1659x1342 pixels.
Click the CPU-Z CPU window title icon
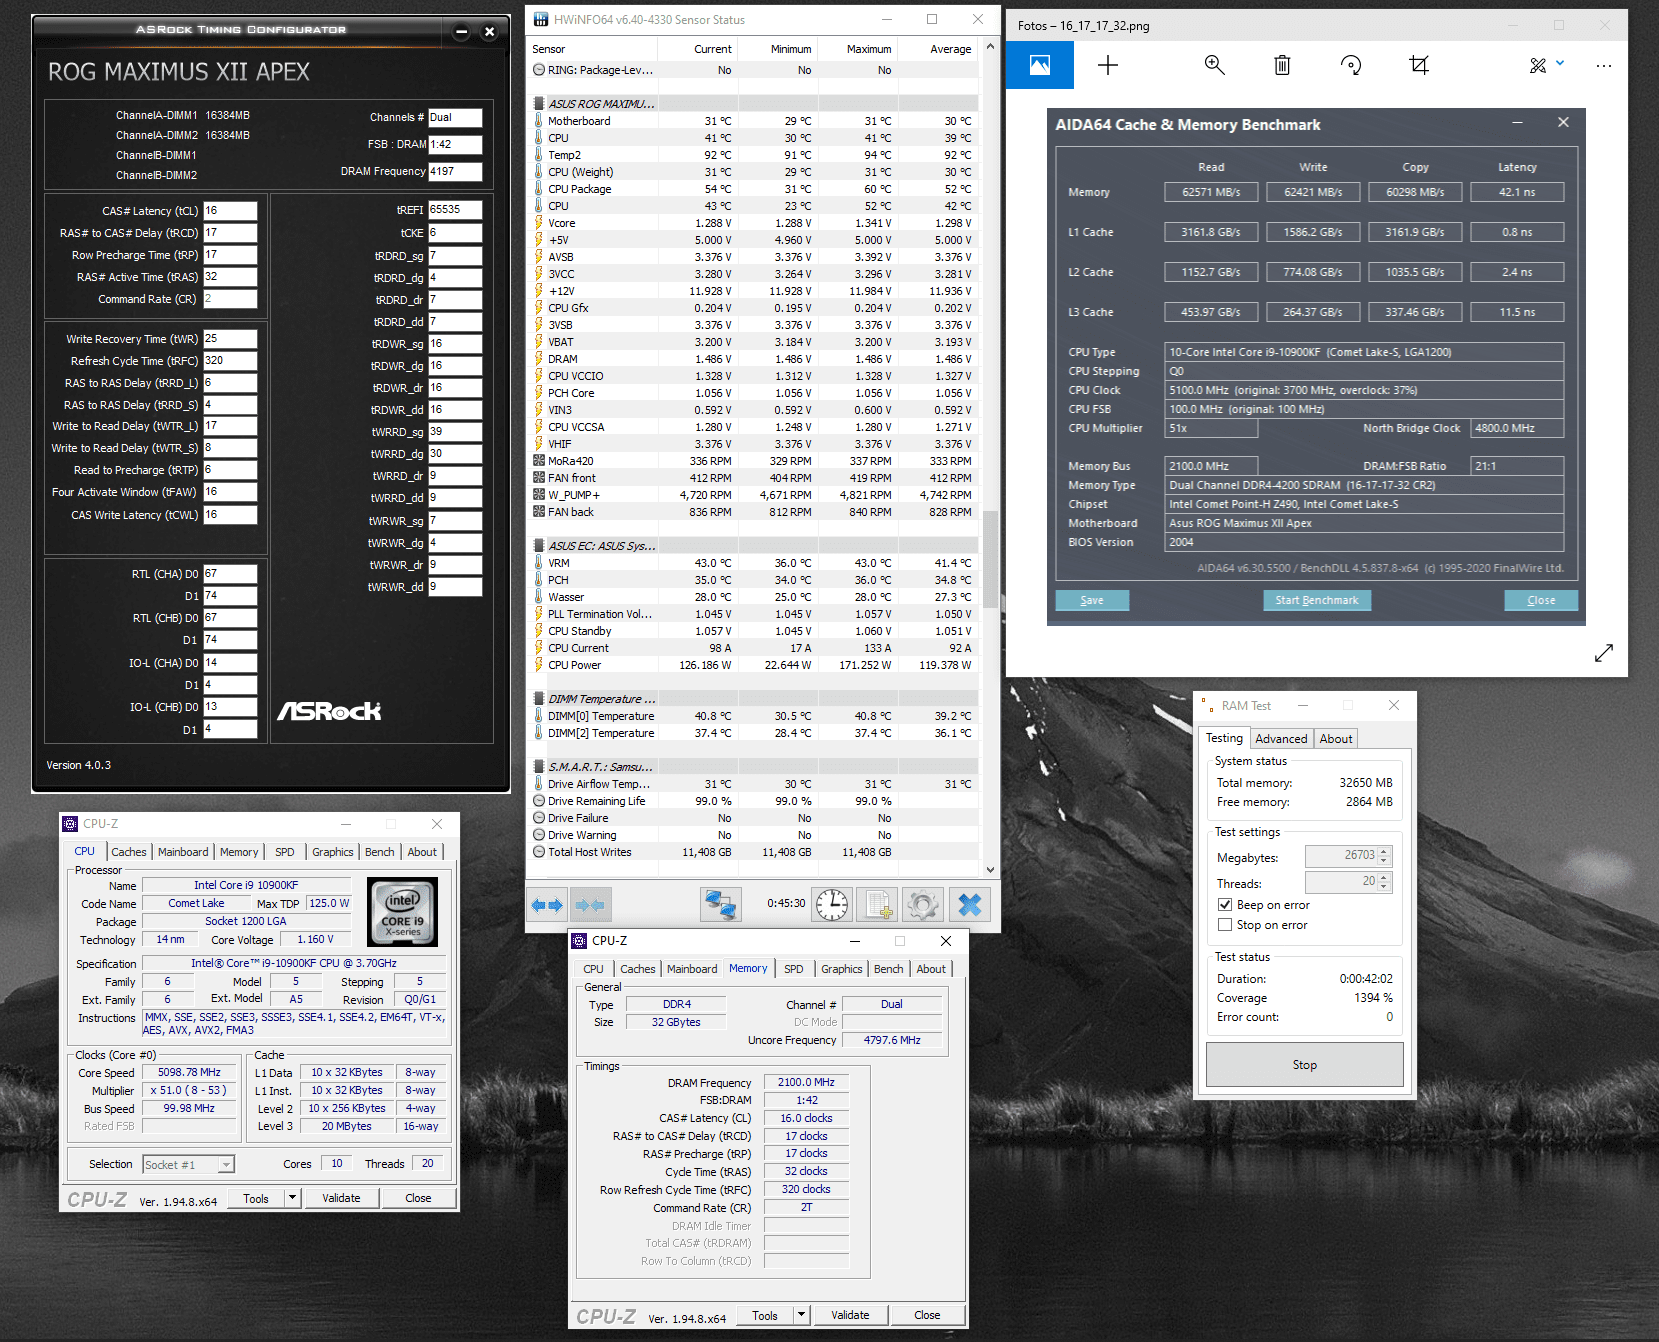(x=70, y=824)
